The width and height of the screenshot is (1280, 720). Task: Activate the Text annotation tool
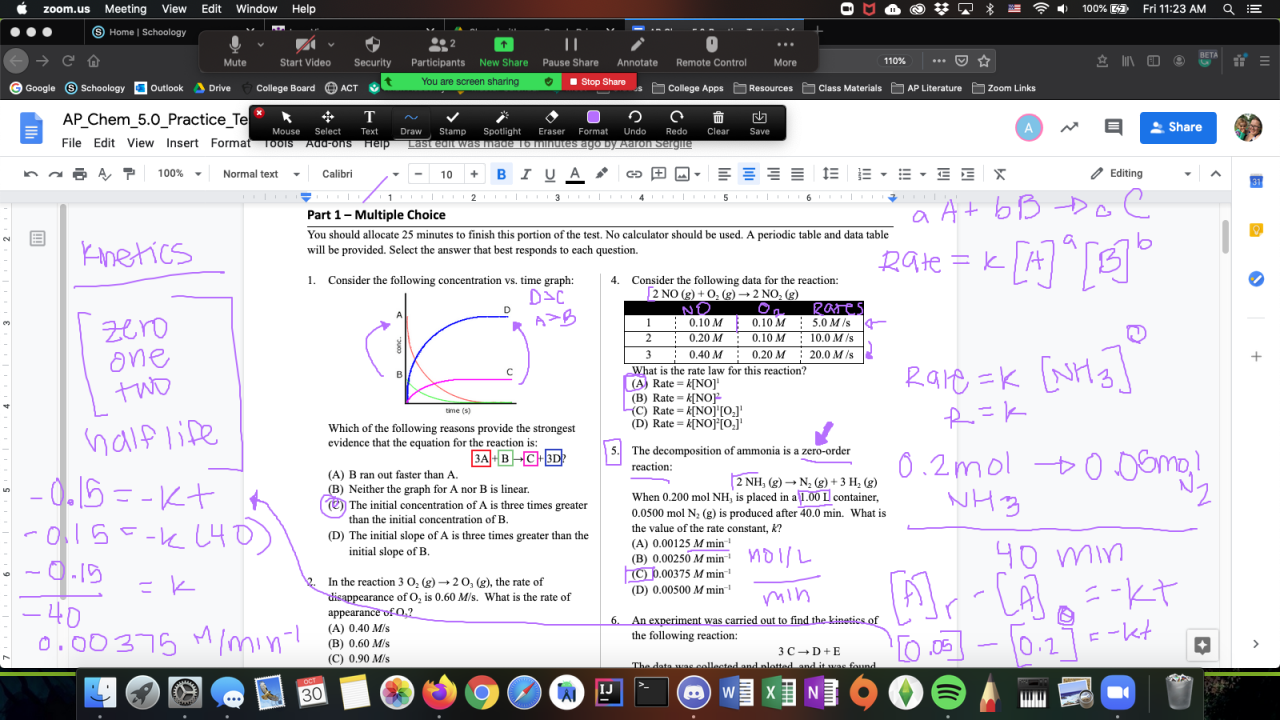click(x=369, y=123)
